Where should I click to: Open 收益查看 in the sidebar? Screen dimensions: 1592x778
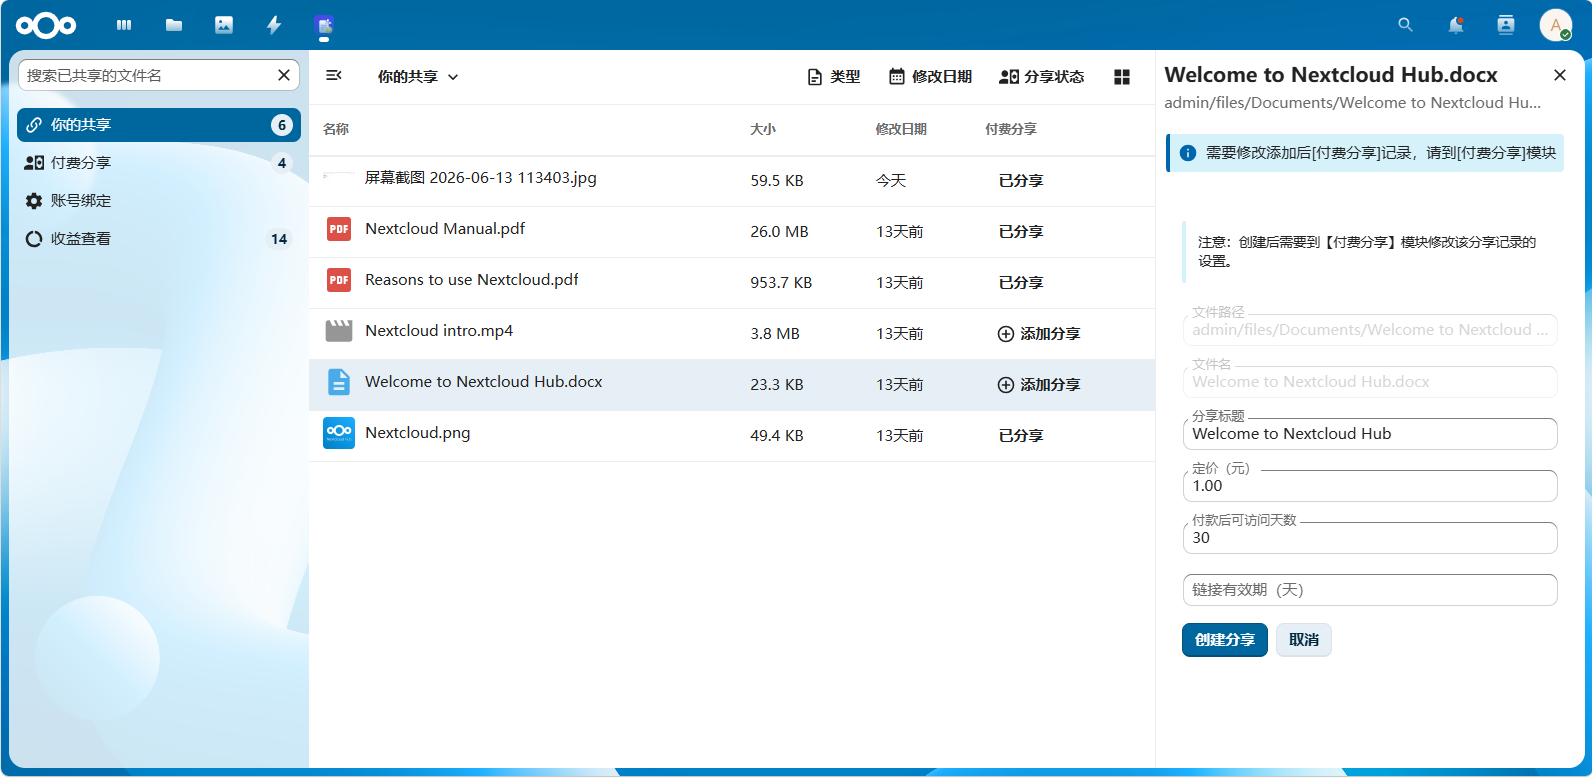[x=159, y=239]
